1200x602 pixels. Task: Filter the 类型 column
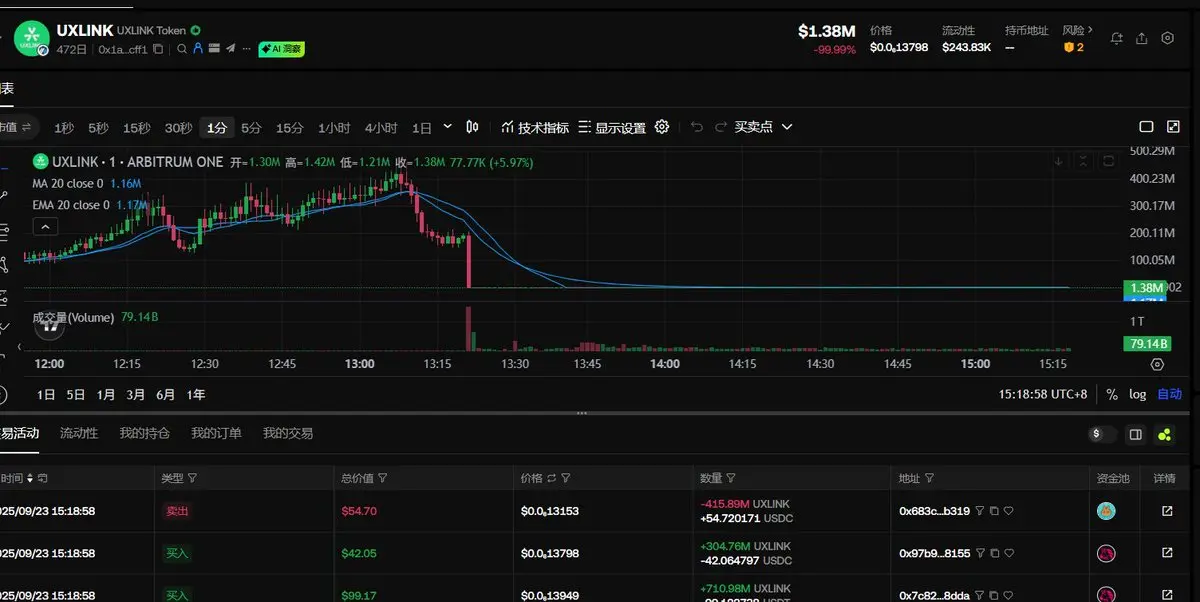click(192, 479)
